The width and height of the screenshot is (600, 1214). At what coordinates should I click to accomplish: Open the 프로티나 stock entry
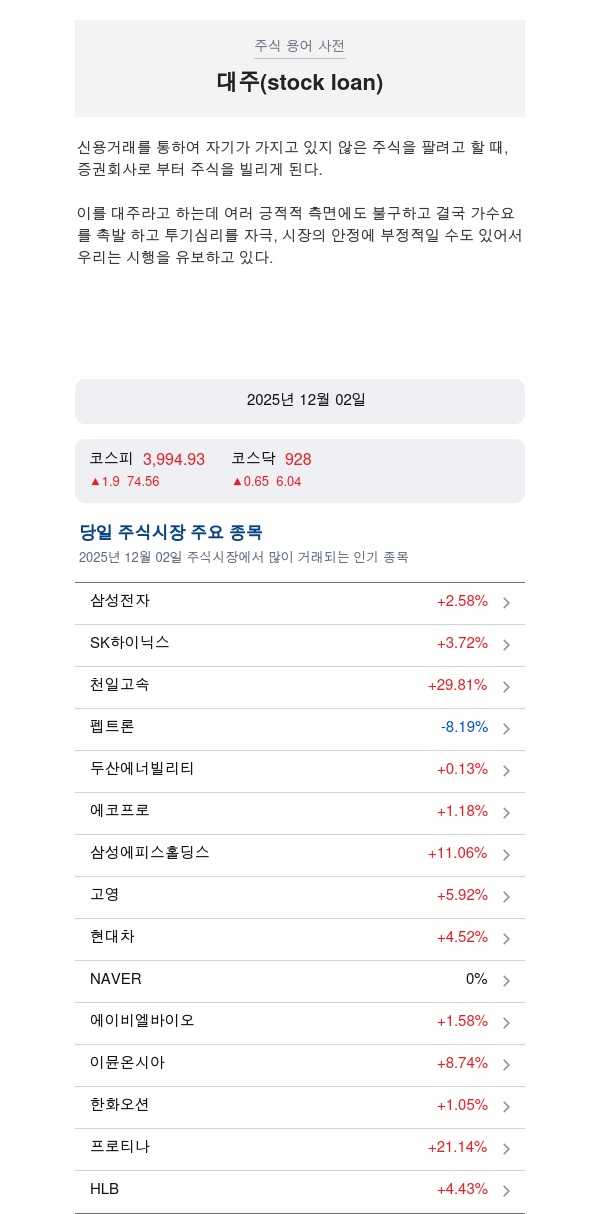119,1147
